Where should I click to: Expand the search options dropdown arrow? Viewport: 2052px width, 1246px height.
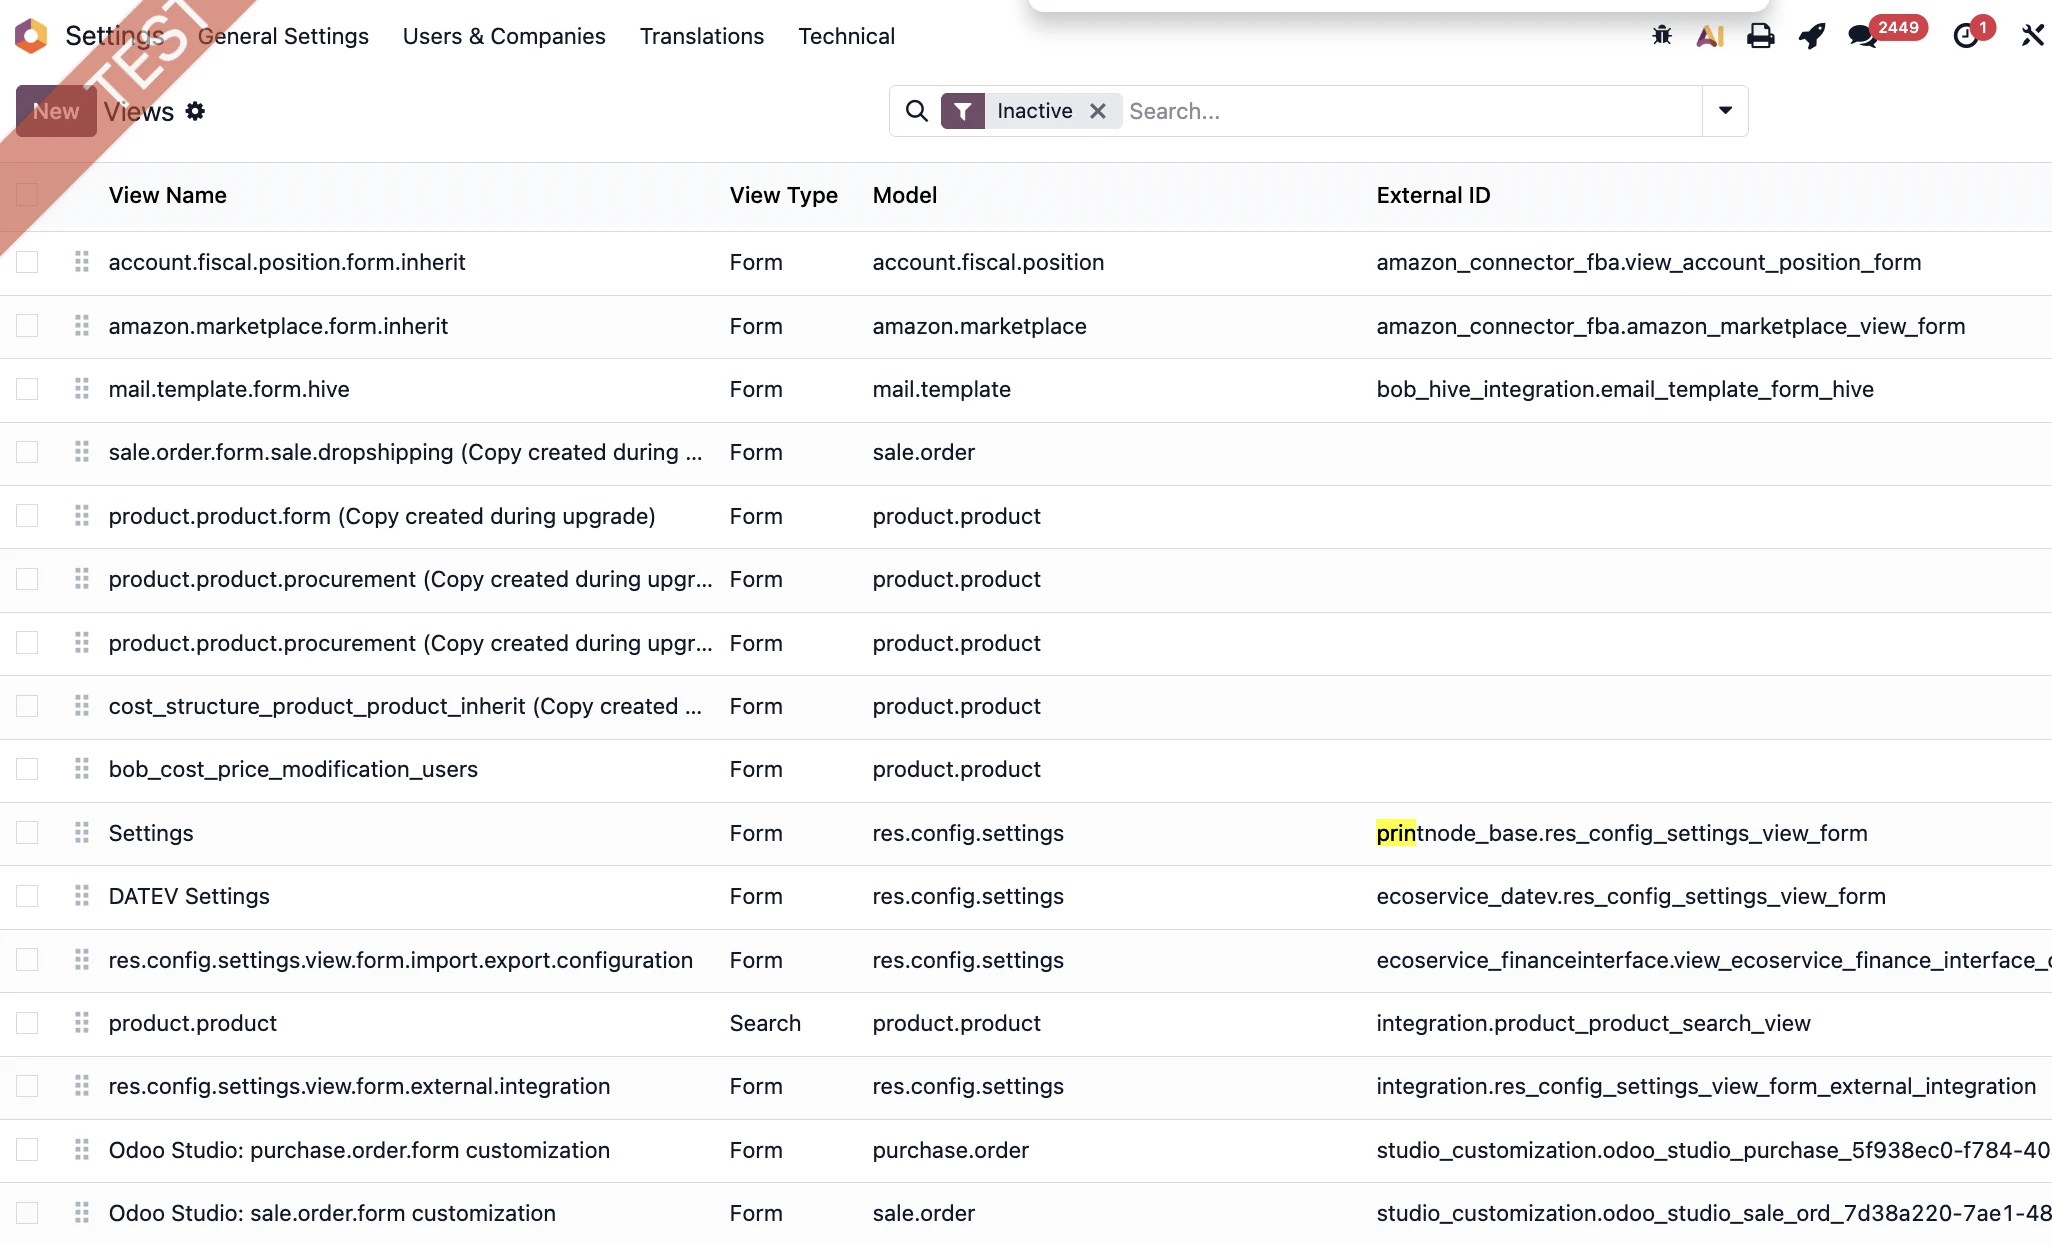tap(1725, 111)
